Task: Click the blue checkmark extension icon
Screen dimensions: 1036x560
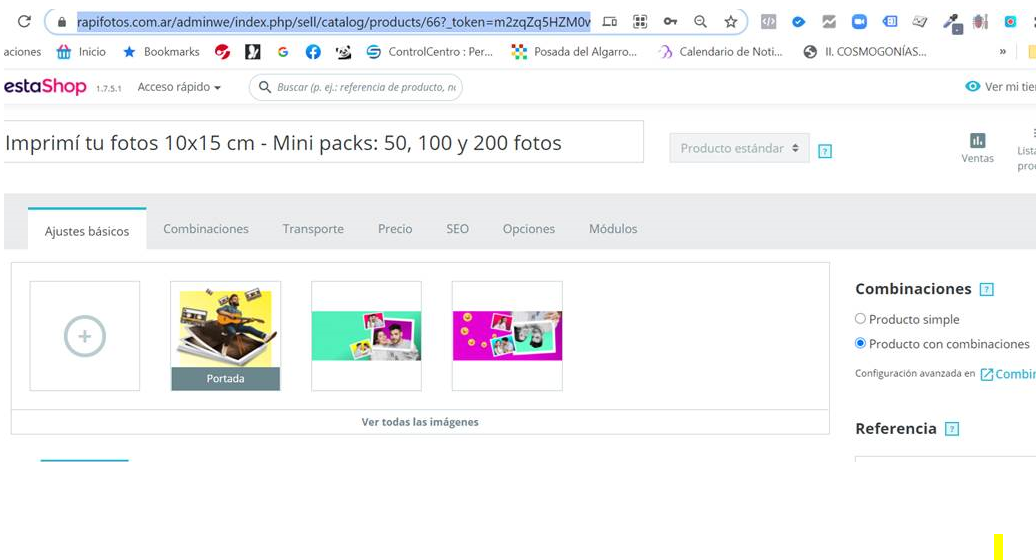Action: click(798, 22)
